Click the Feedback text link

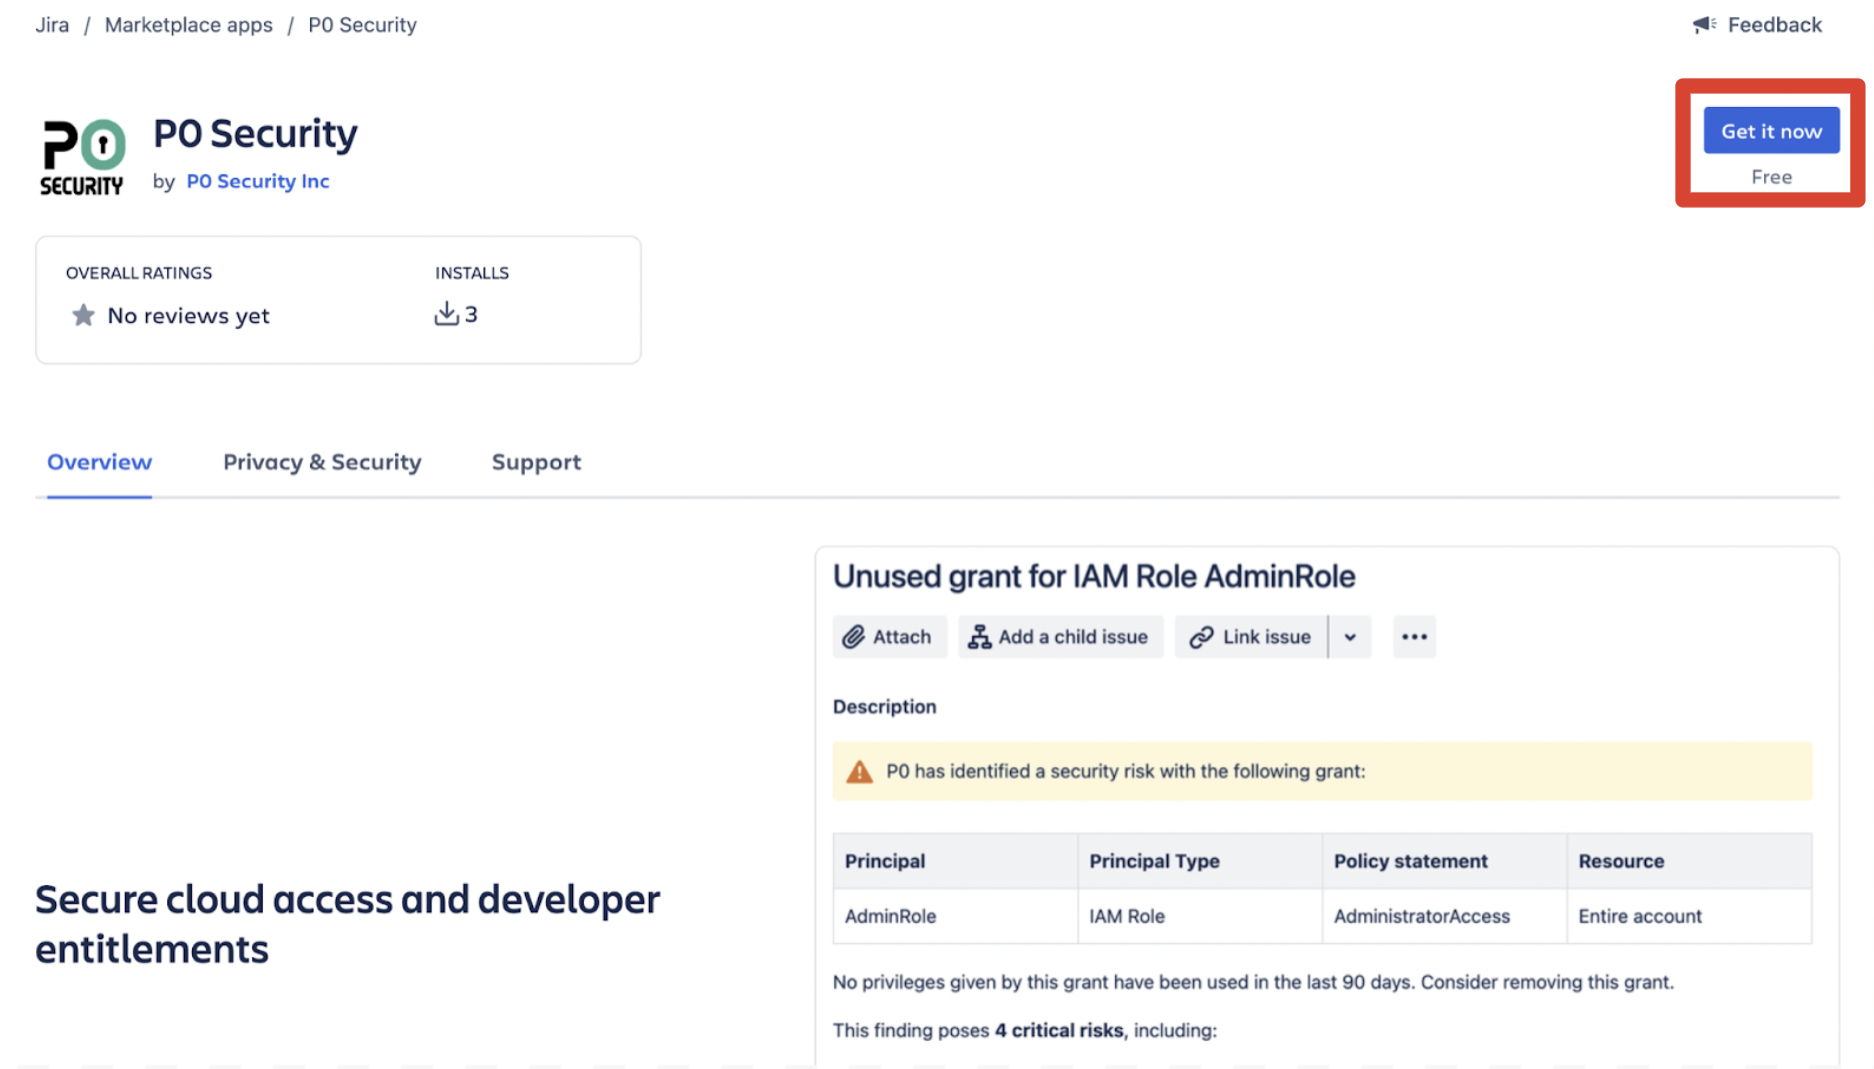[x=1775, y=25]
